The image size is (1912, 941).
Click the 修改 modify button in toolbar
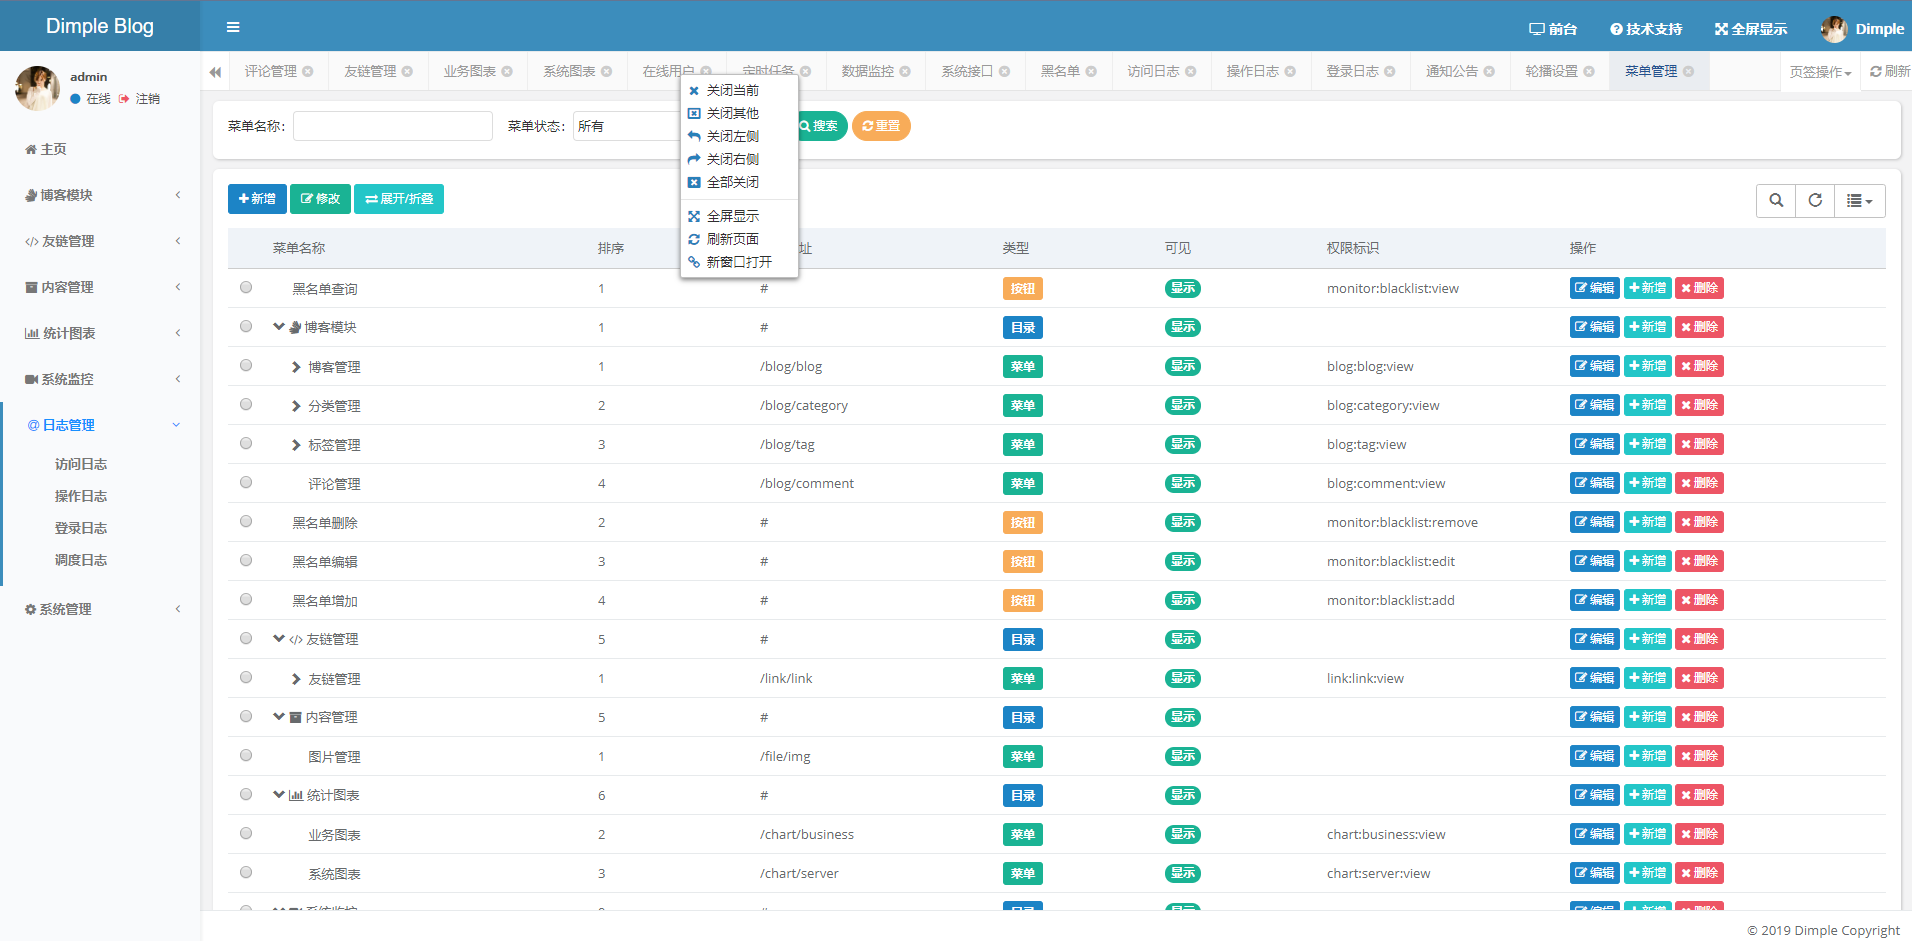(x=320, y=199)
